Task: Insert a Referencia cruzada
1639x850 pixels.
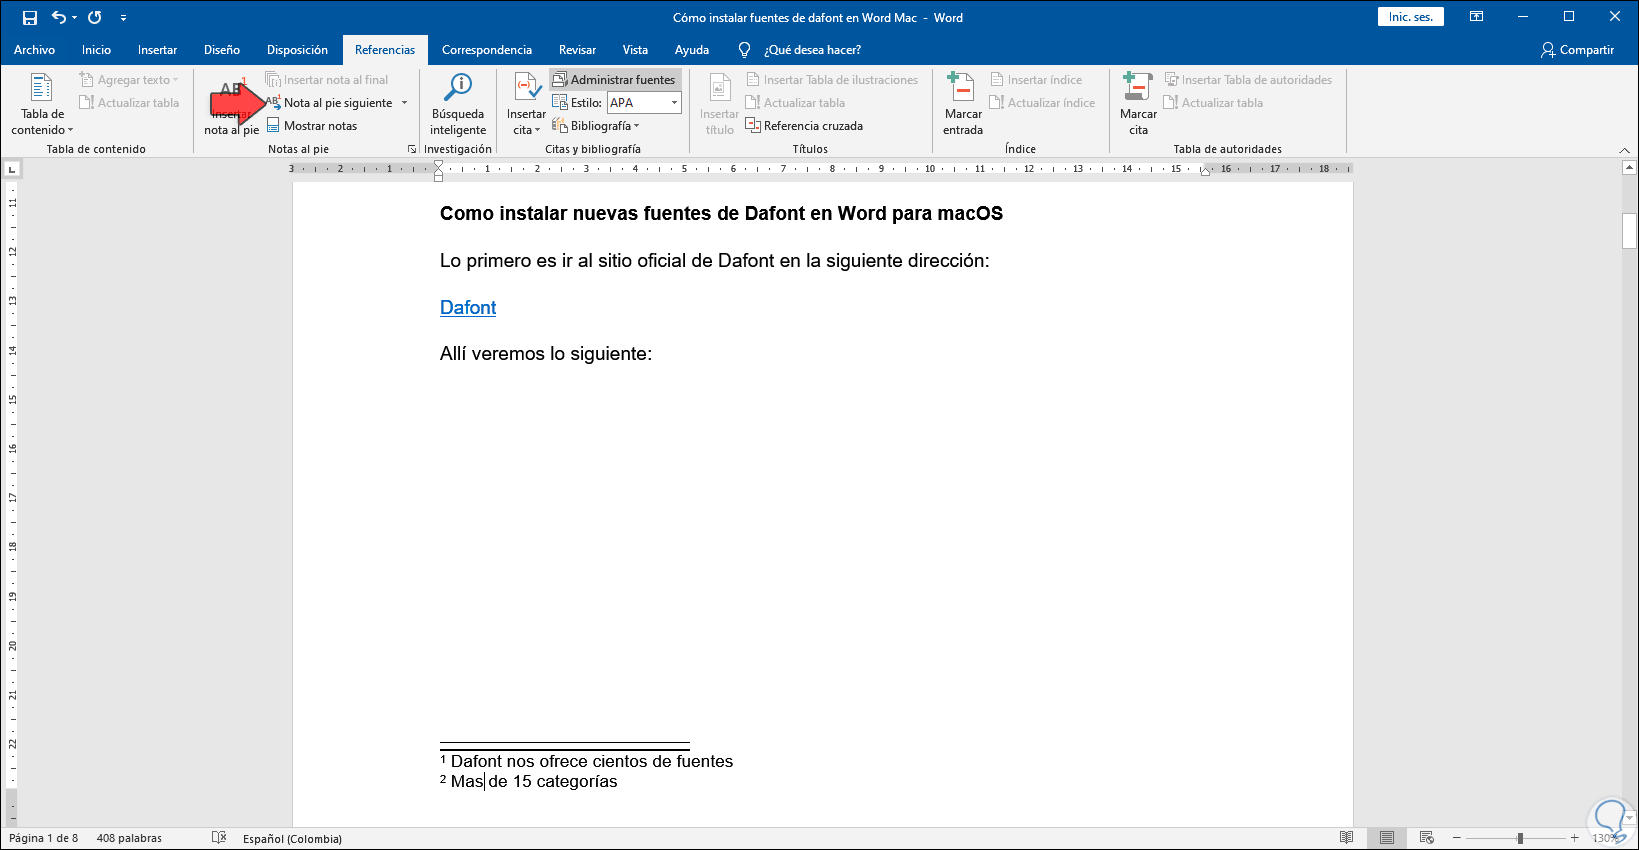Action: pos(804,126)
